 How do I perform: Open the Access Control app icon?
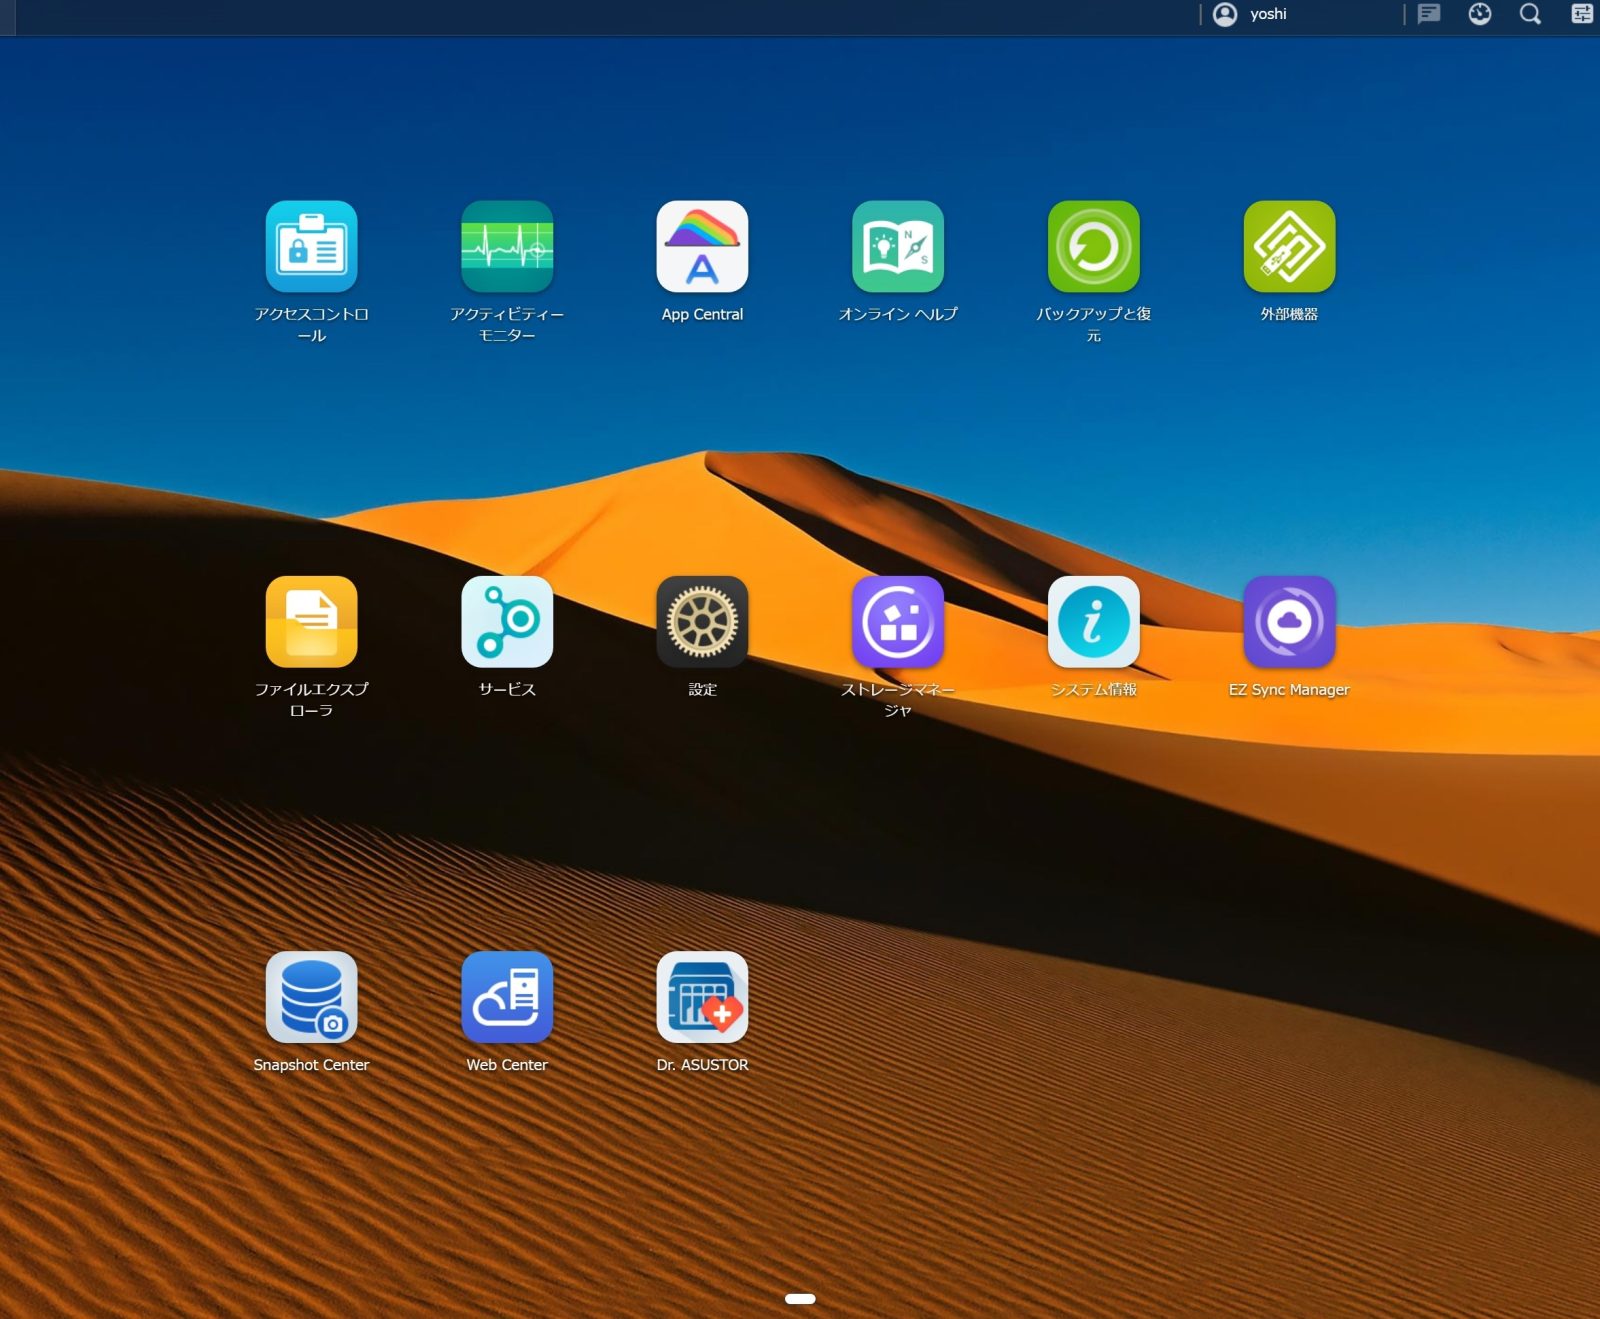311,247
